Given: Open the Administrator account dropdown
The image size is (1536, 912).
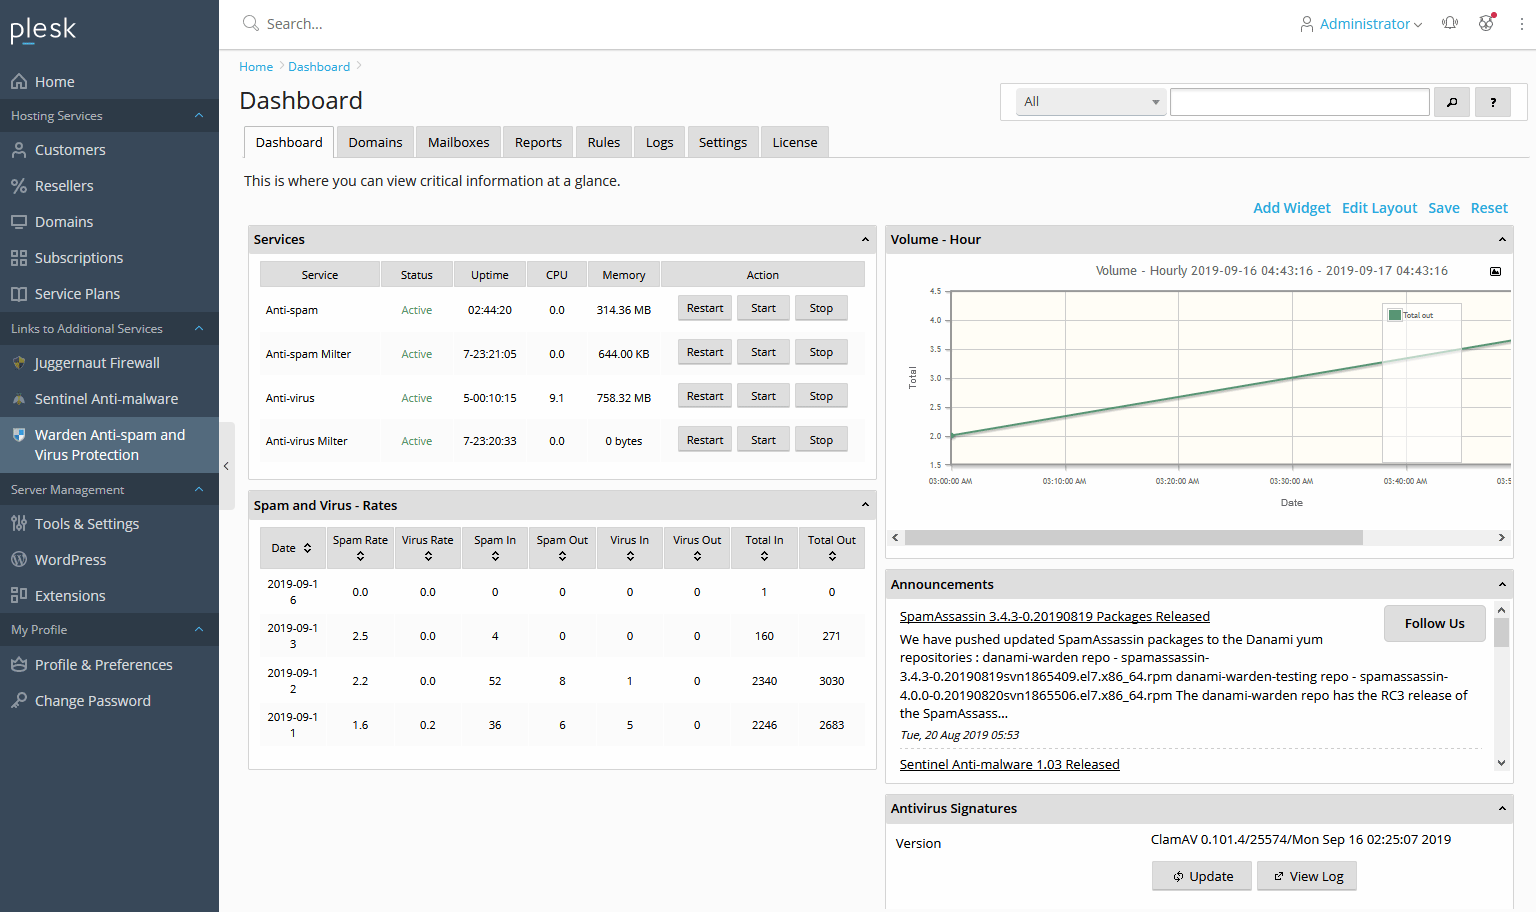Looking at the screenshot, I should point(1361,24).
